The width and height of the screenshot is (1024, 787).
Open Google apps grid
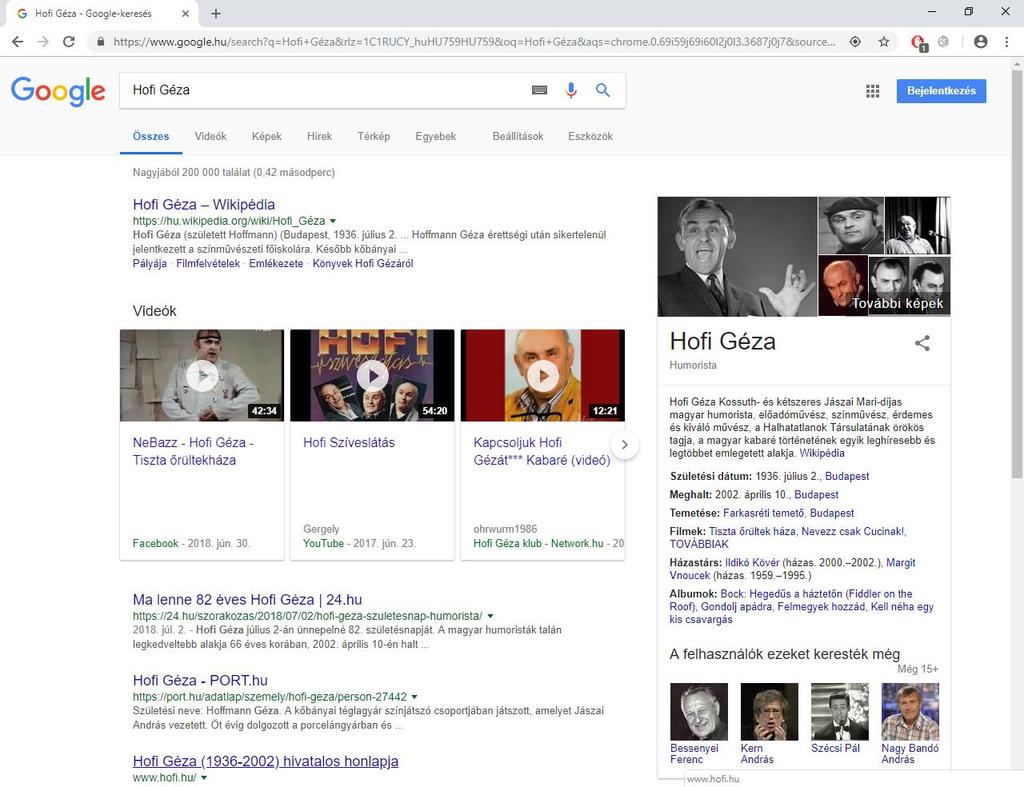click(872, 91)
